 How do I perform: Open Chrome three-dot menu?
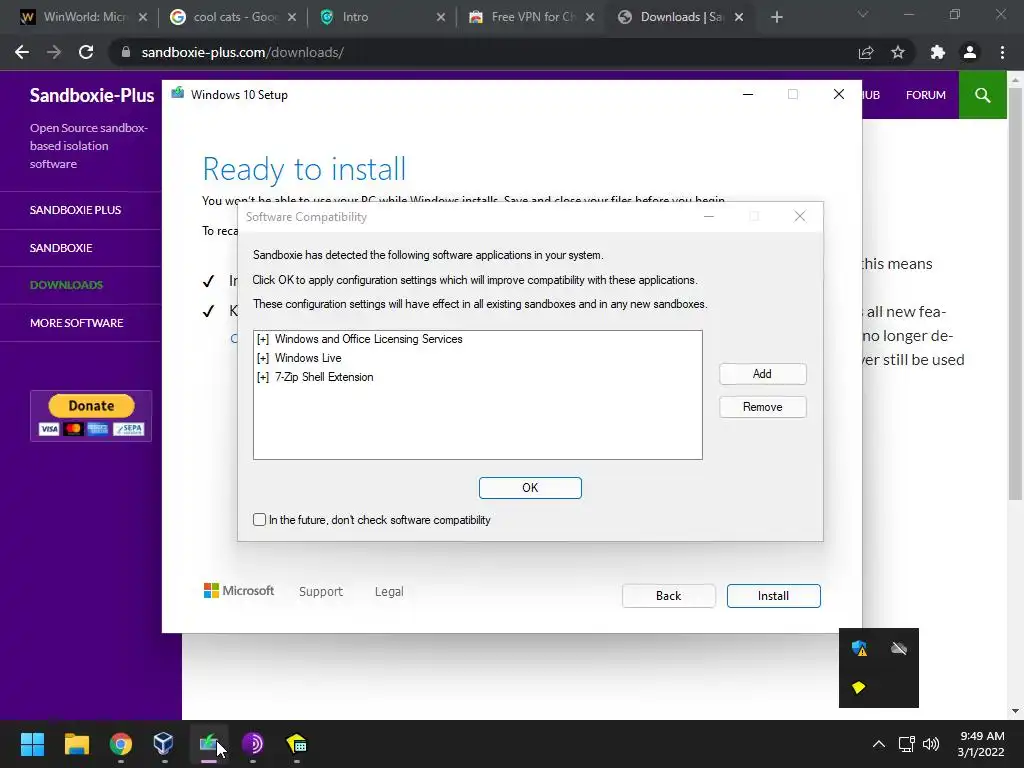click(1002, 52)
